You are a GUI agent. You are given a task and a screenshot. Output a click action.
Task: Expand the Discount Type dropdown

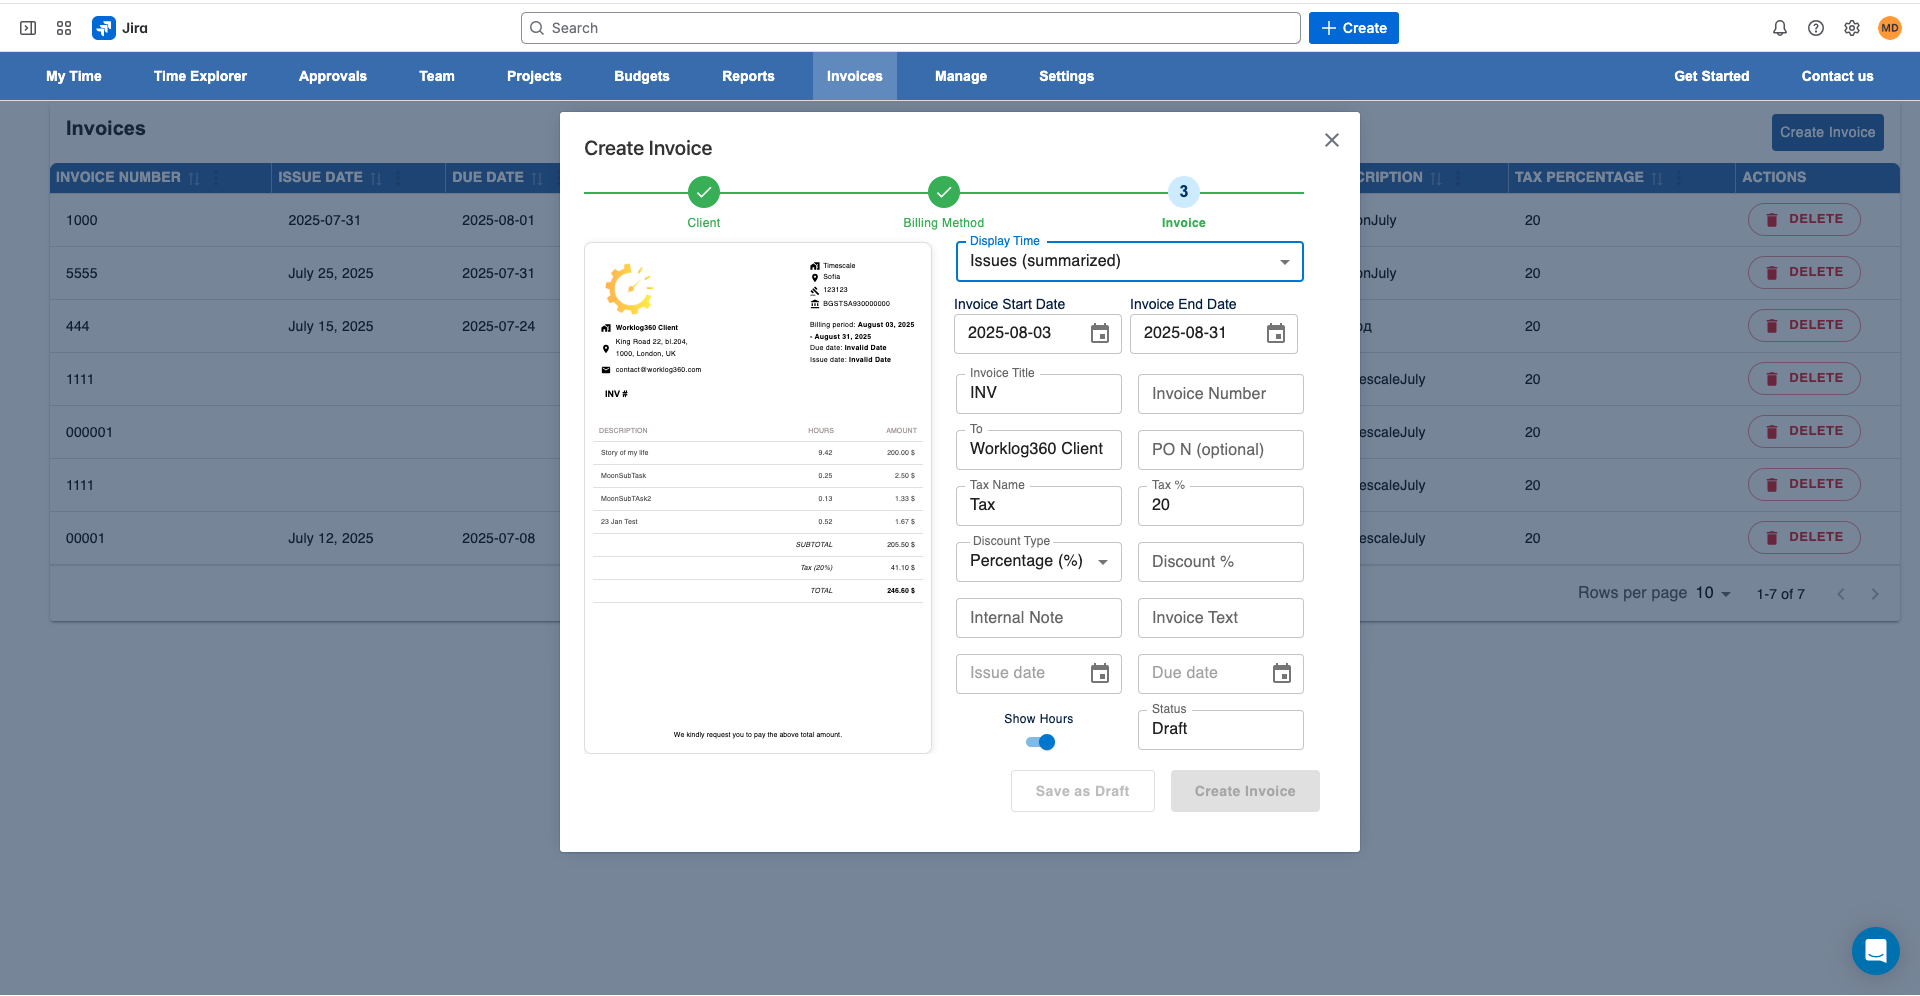click(1039, 562)
